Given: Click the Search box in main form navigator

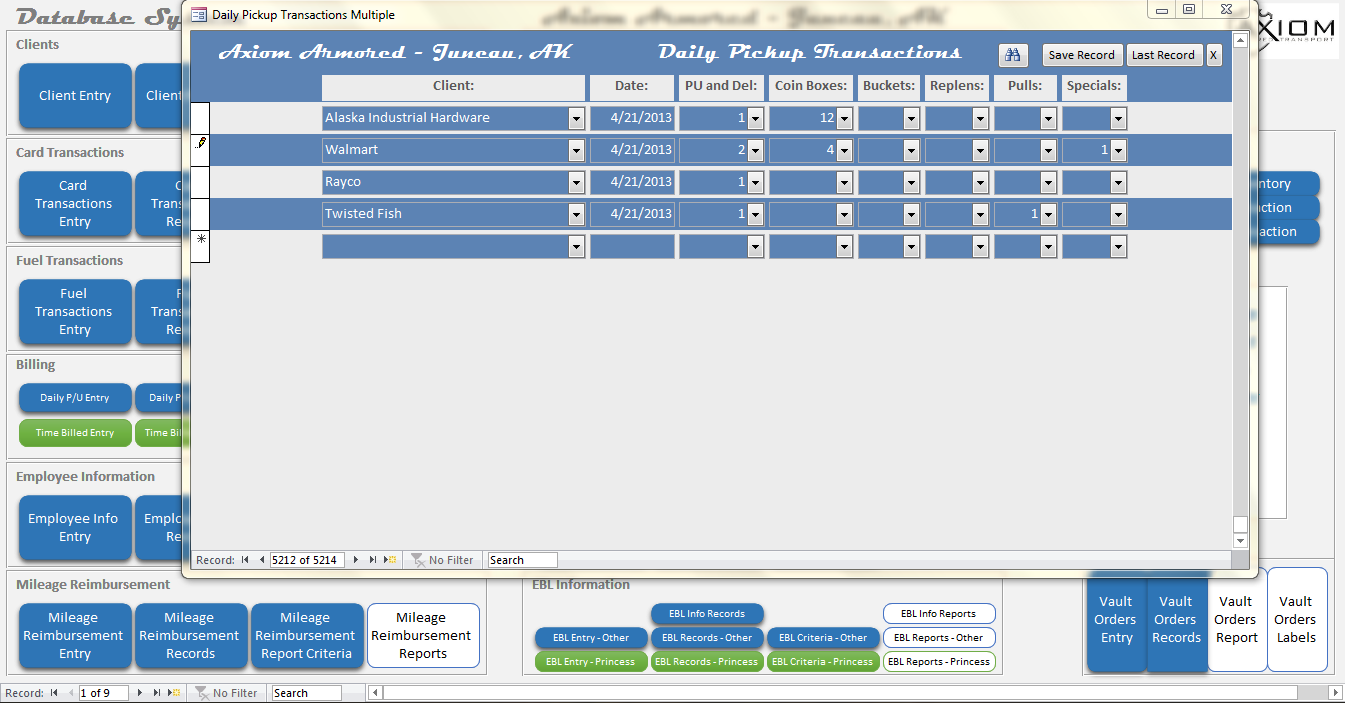Looking at the screenshot, I should (306, 693).
